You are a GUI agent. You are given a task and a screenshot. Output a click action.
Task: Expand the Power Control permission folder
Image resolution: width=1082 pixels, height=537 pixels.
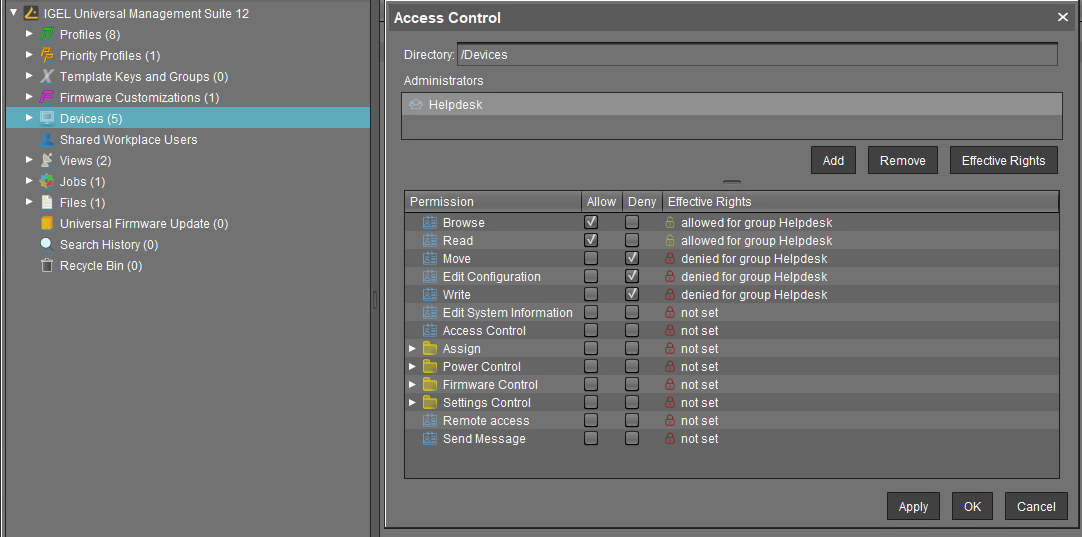(412, 367)
